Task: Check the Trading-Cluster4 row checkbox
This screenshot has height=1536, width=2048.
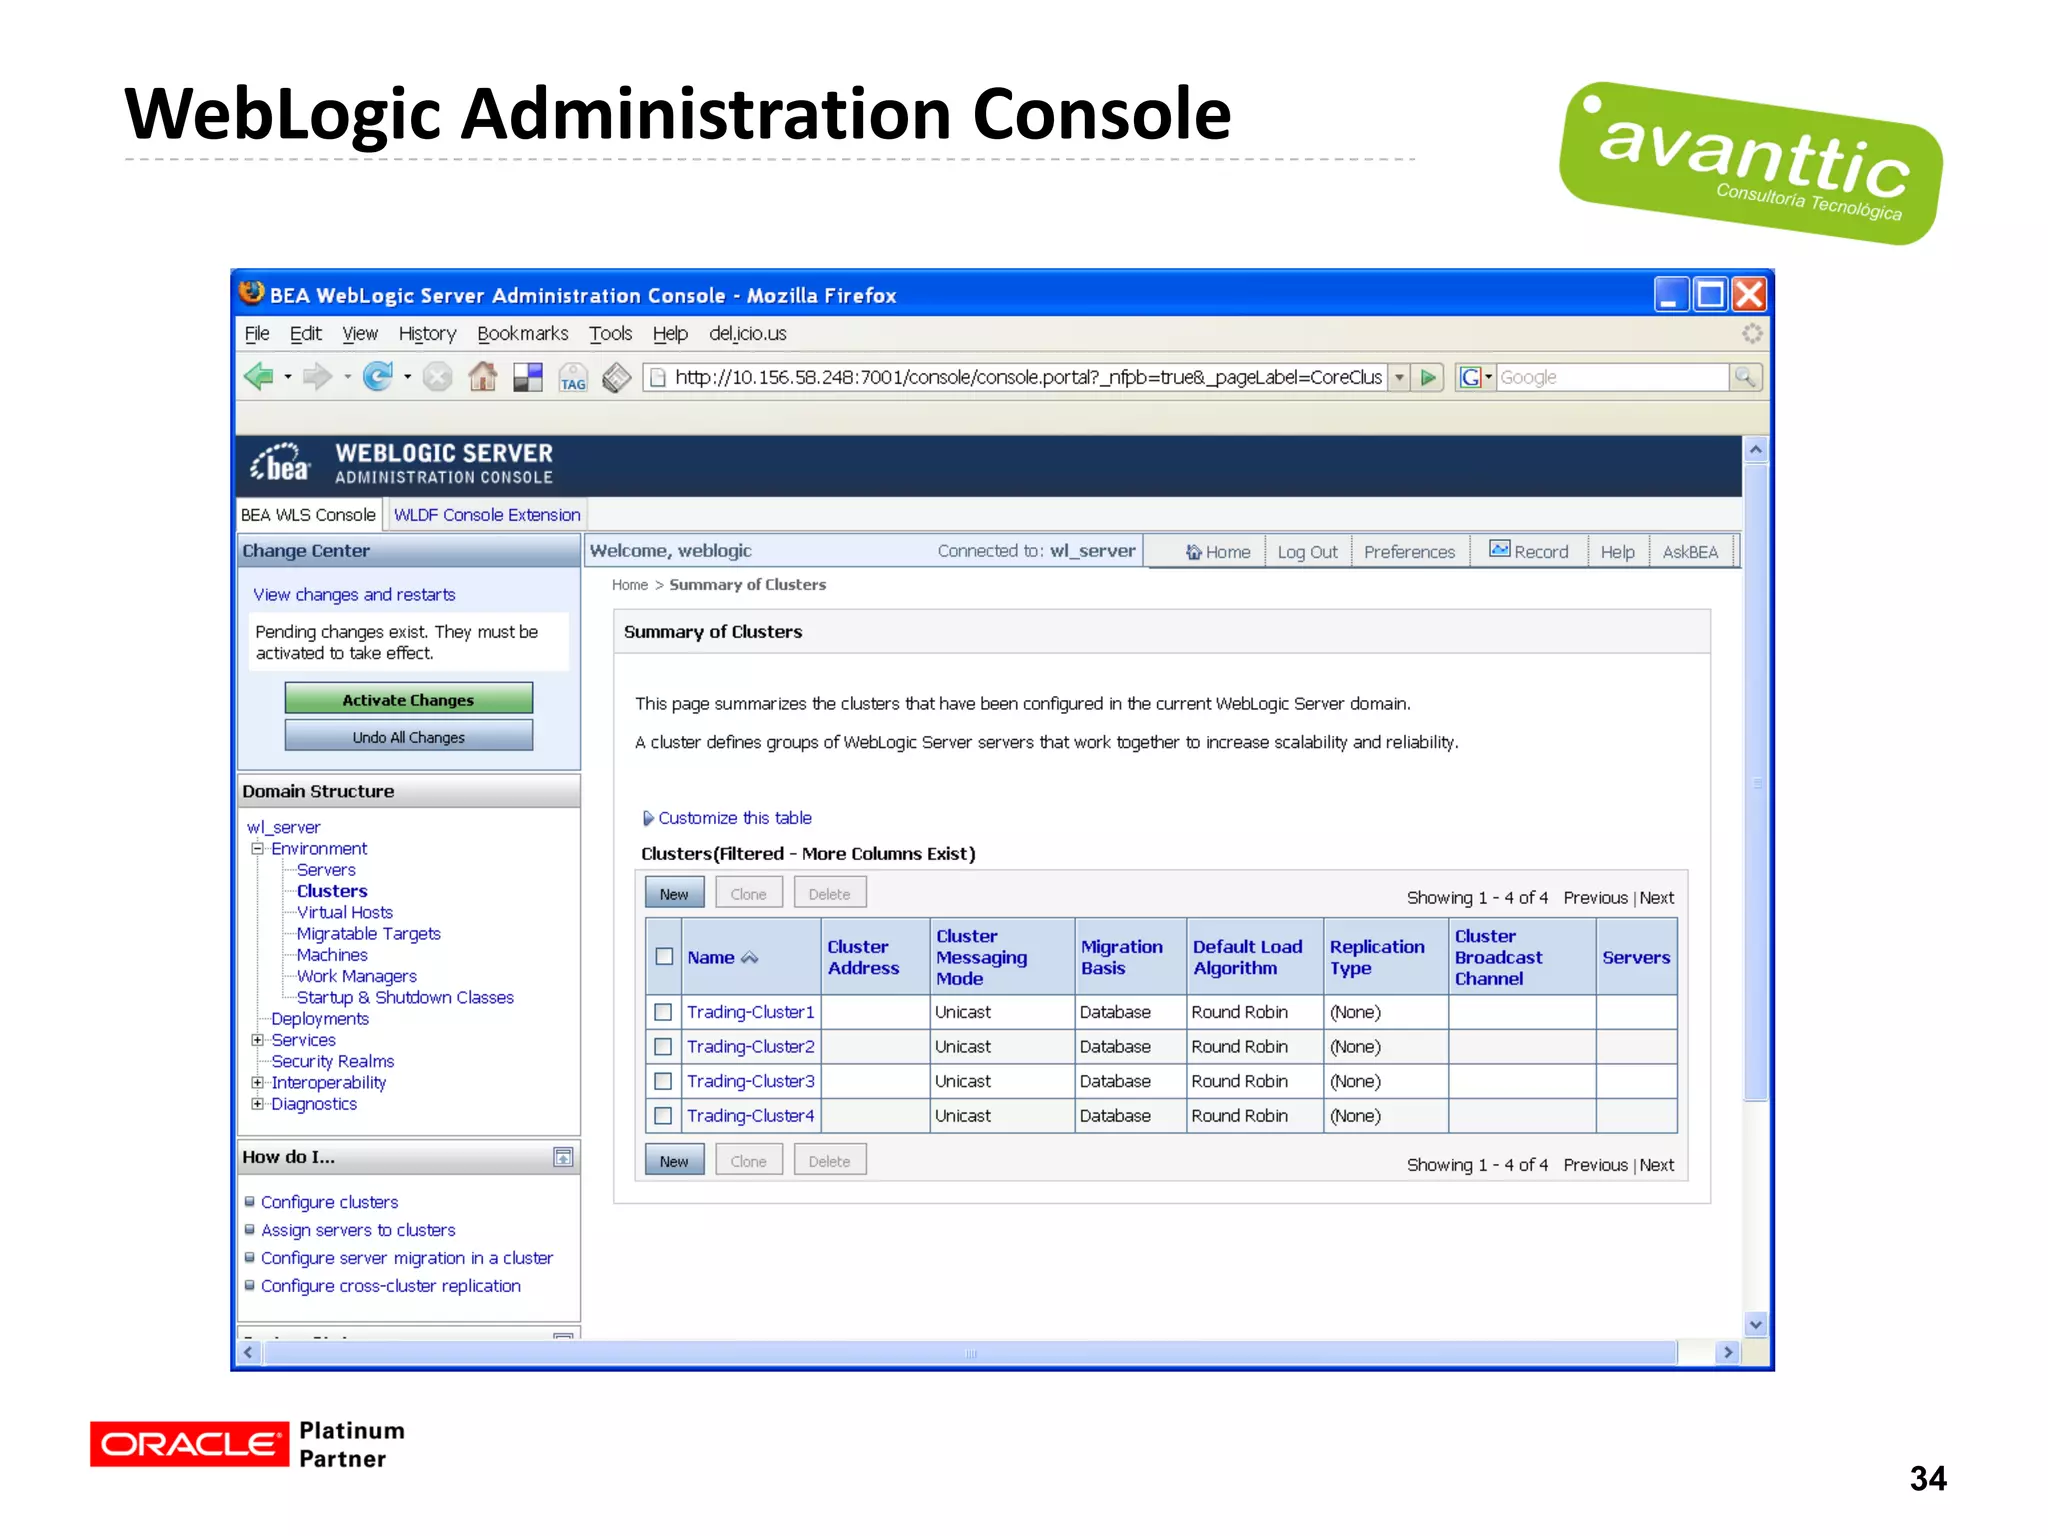Action: 663,1115
